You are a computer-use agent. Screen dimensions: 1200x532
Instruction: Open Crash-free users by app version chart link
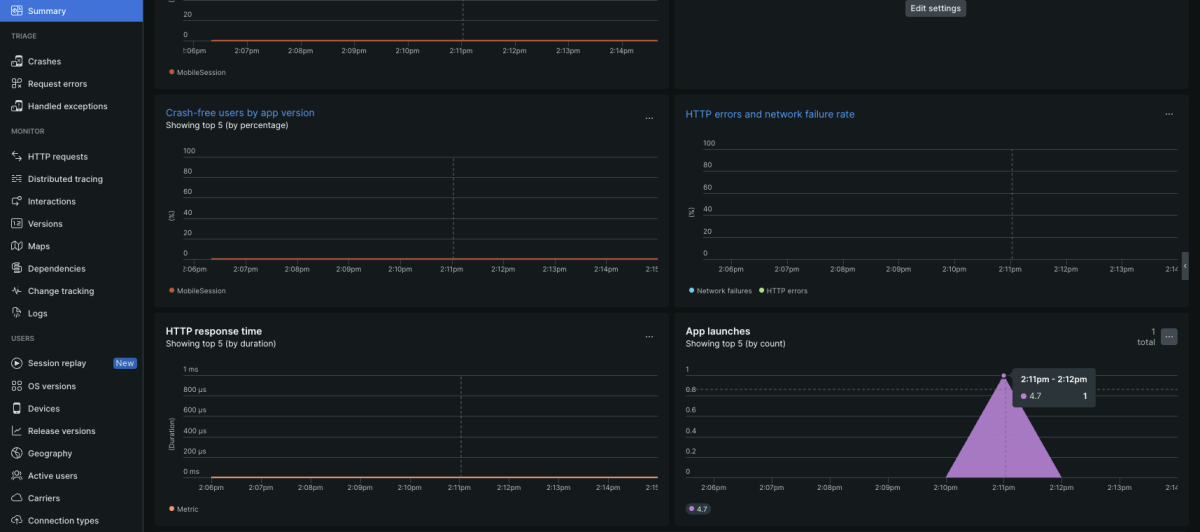(x=240, y=113)
